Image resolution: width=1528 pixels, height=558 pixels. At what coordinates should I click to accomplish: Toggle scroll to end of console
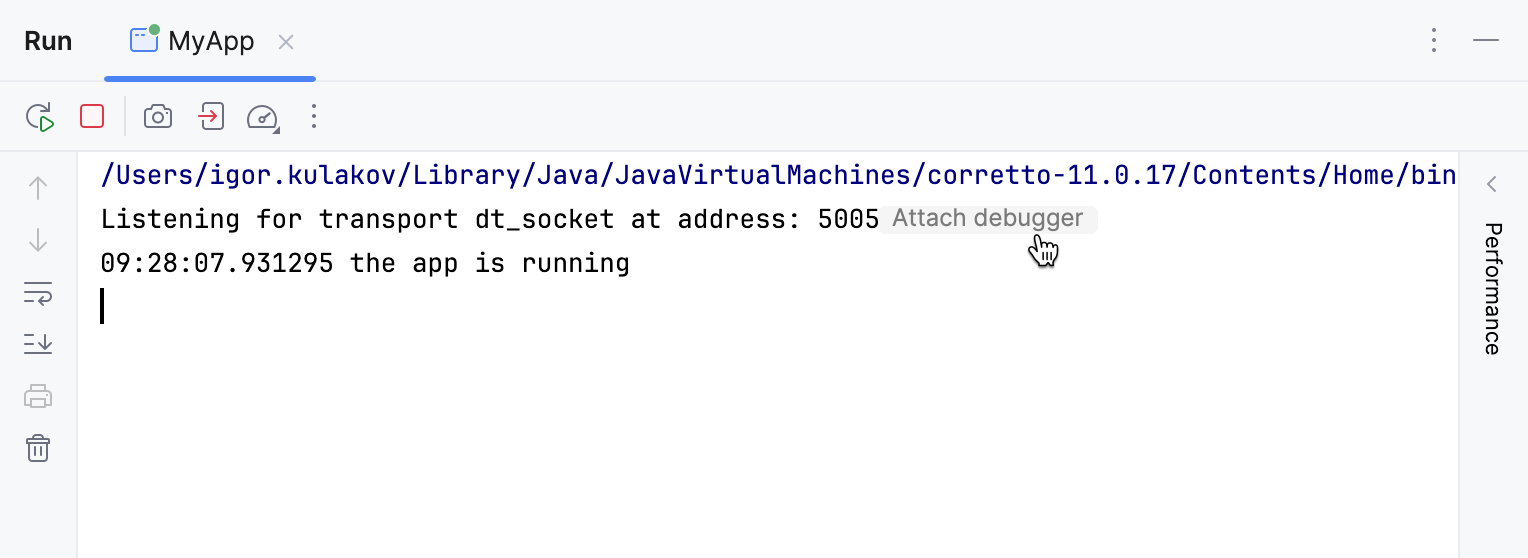click(38, 344)
